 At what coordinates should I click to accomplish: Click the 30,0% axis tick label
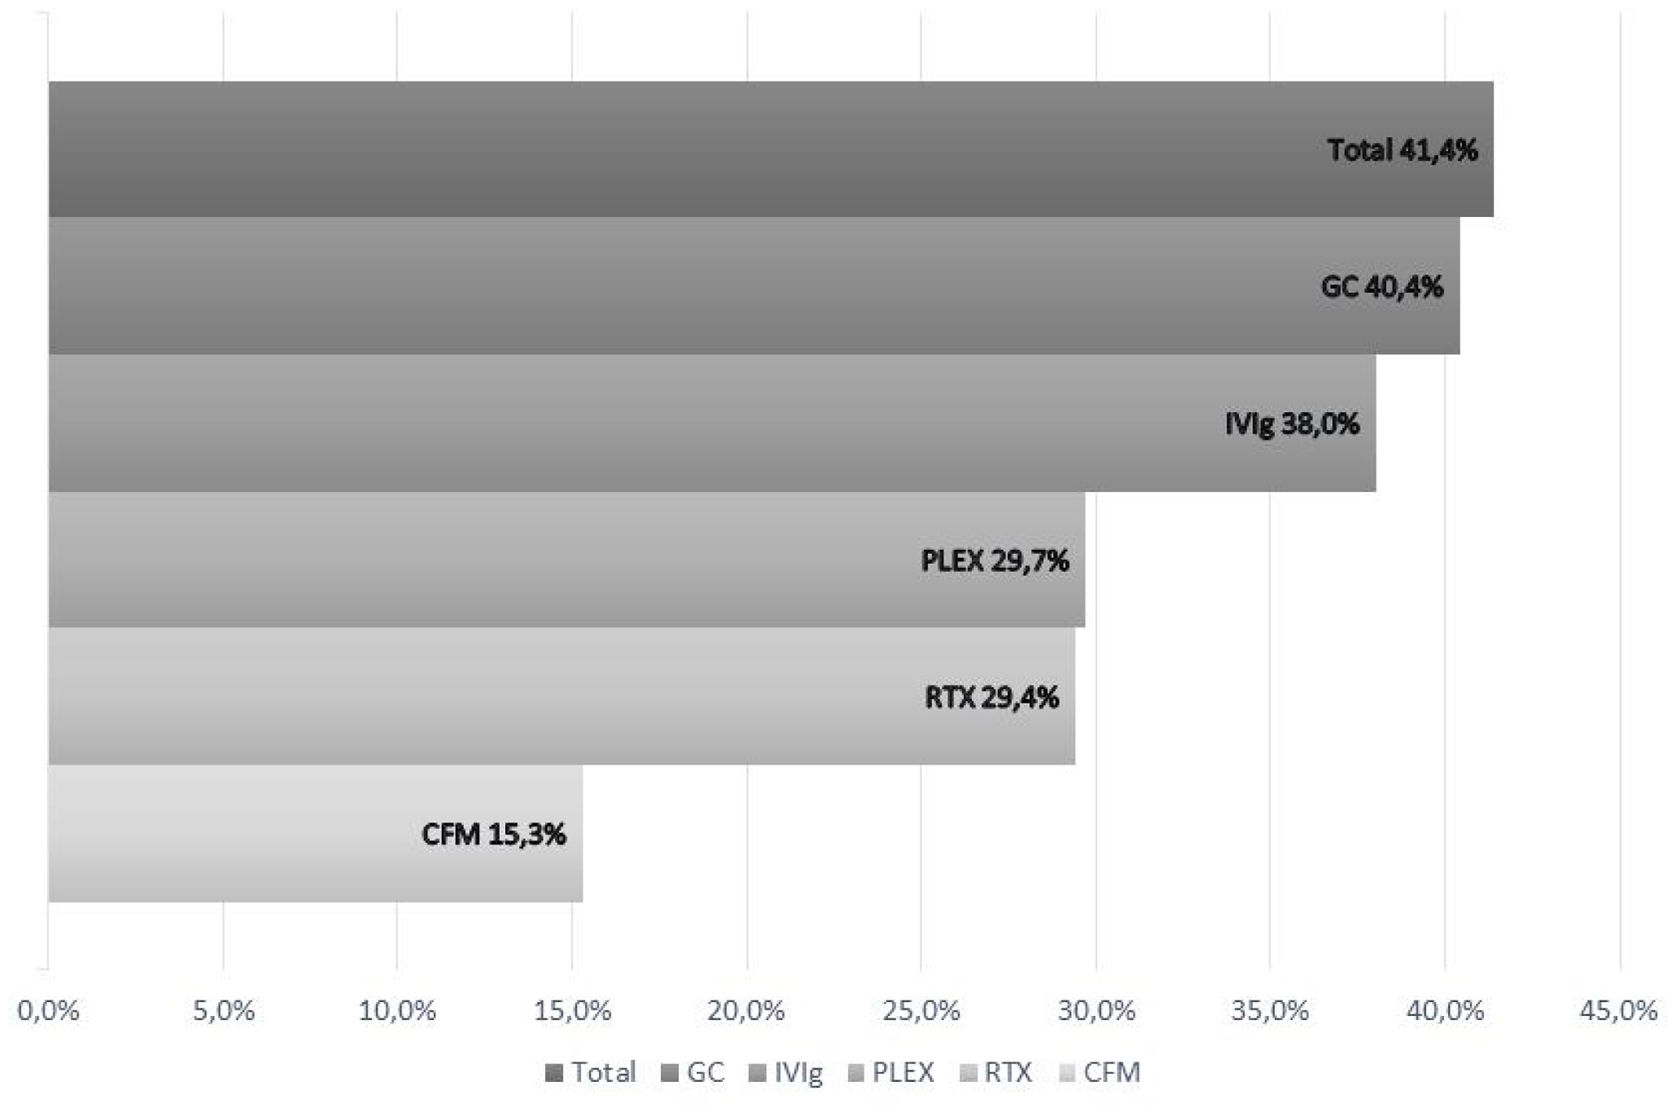pyautogui.click(x=1096, y=1011)
